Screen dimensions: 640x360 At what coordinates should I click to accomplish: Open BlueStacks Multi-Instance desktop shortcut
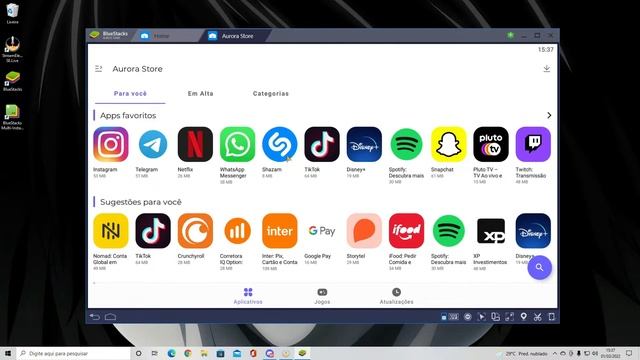12,117
